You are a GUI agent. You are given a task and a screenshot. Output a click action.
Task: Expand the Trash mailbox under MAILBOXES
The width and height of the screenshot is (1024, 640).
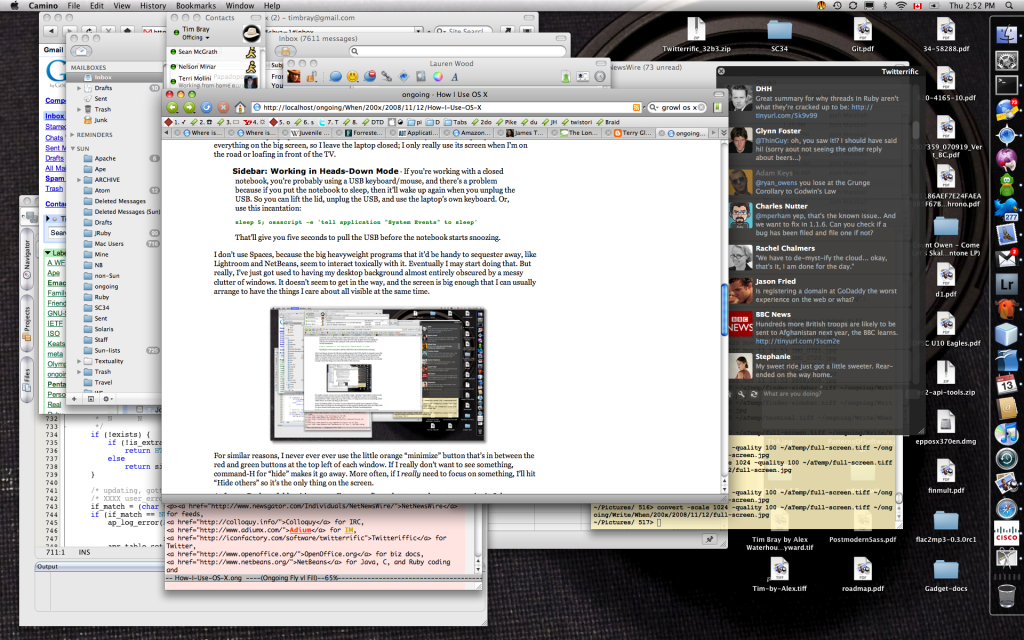click(x=79, y=109)
